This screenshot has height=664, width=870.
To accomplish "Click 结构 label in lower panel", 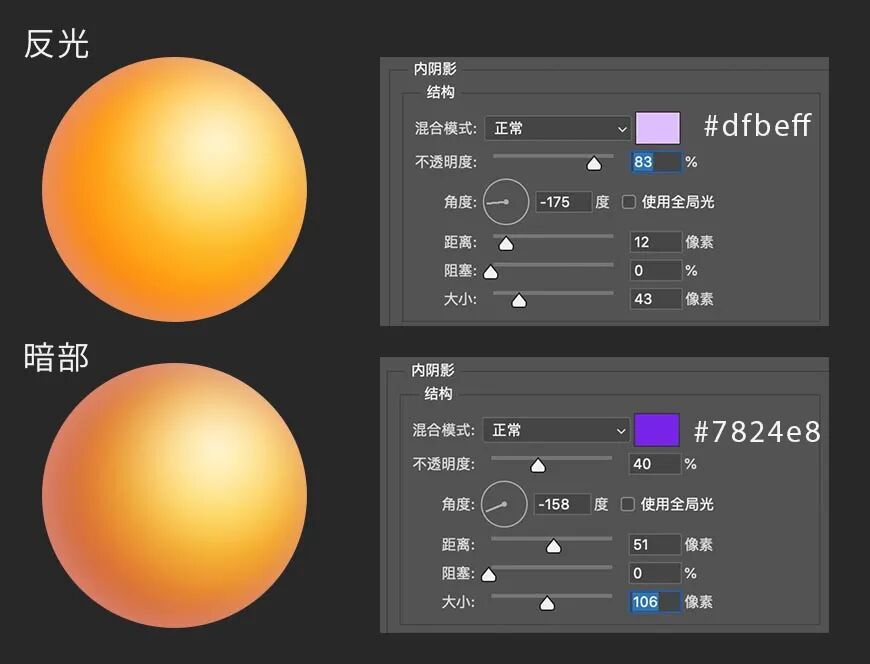I will 438,394.
